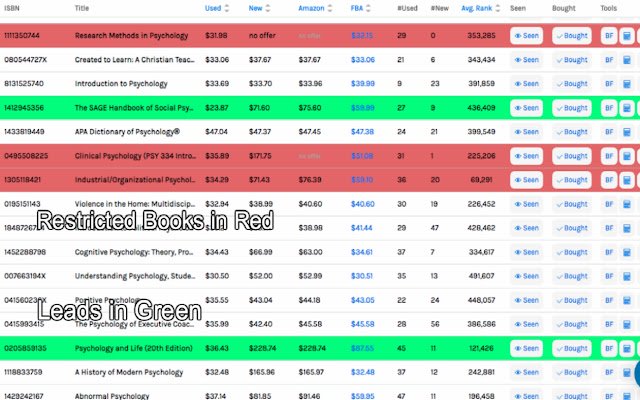Click the title 'APA Dictionary of Psychology®'

(127, 132)
